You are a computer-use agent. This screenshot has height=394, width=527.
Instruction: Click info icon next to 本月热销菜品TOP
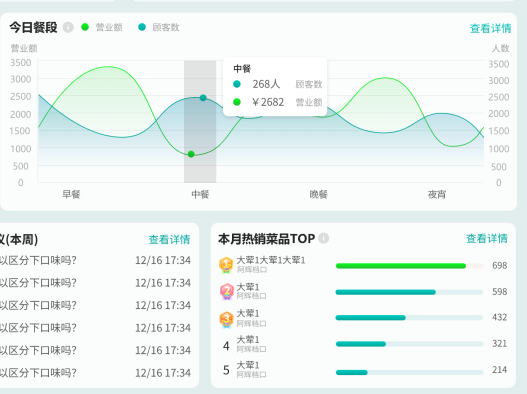click(x=324, y=238)
